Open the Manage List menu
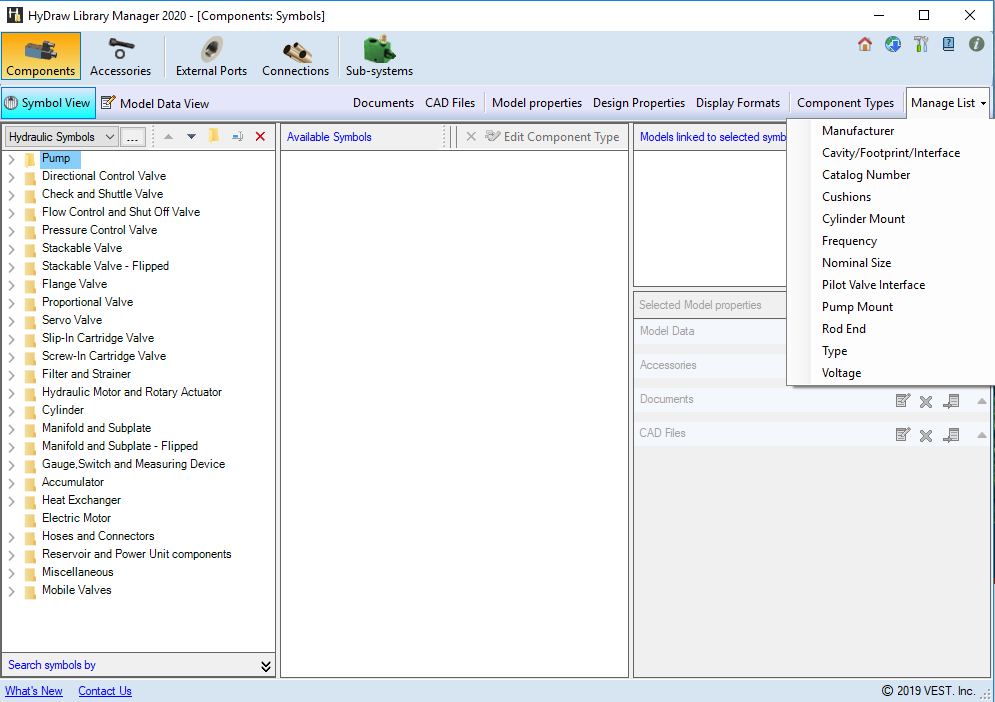 coord(948,103)
